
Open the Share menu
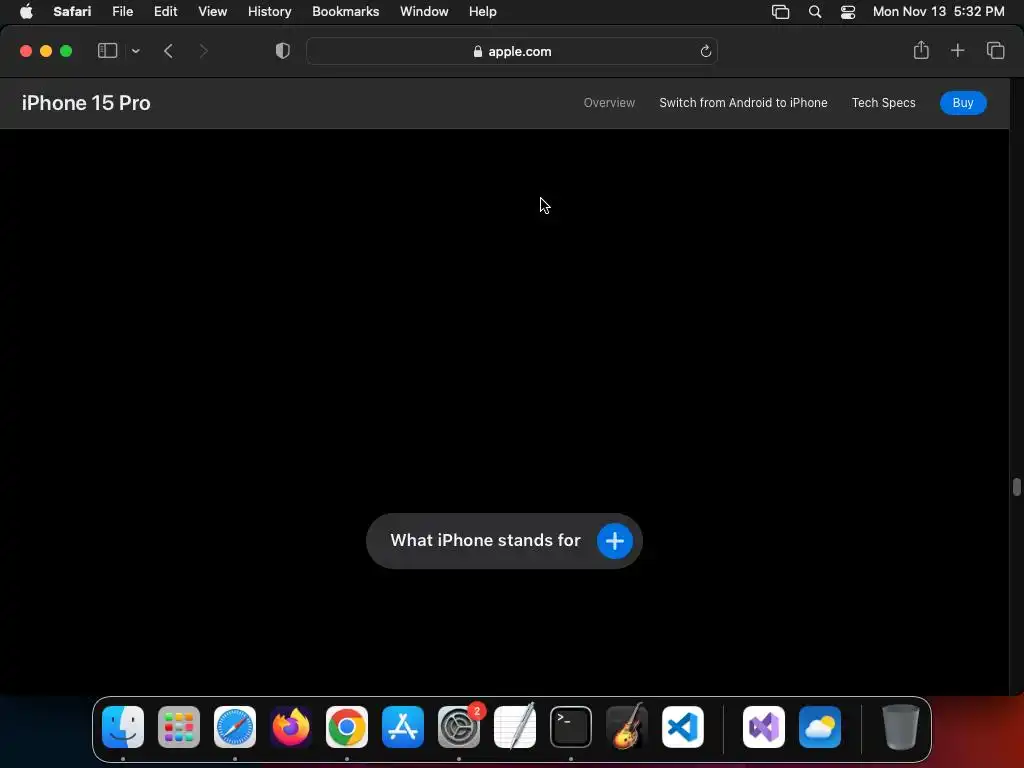click(x=921, y=50)
